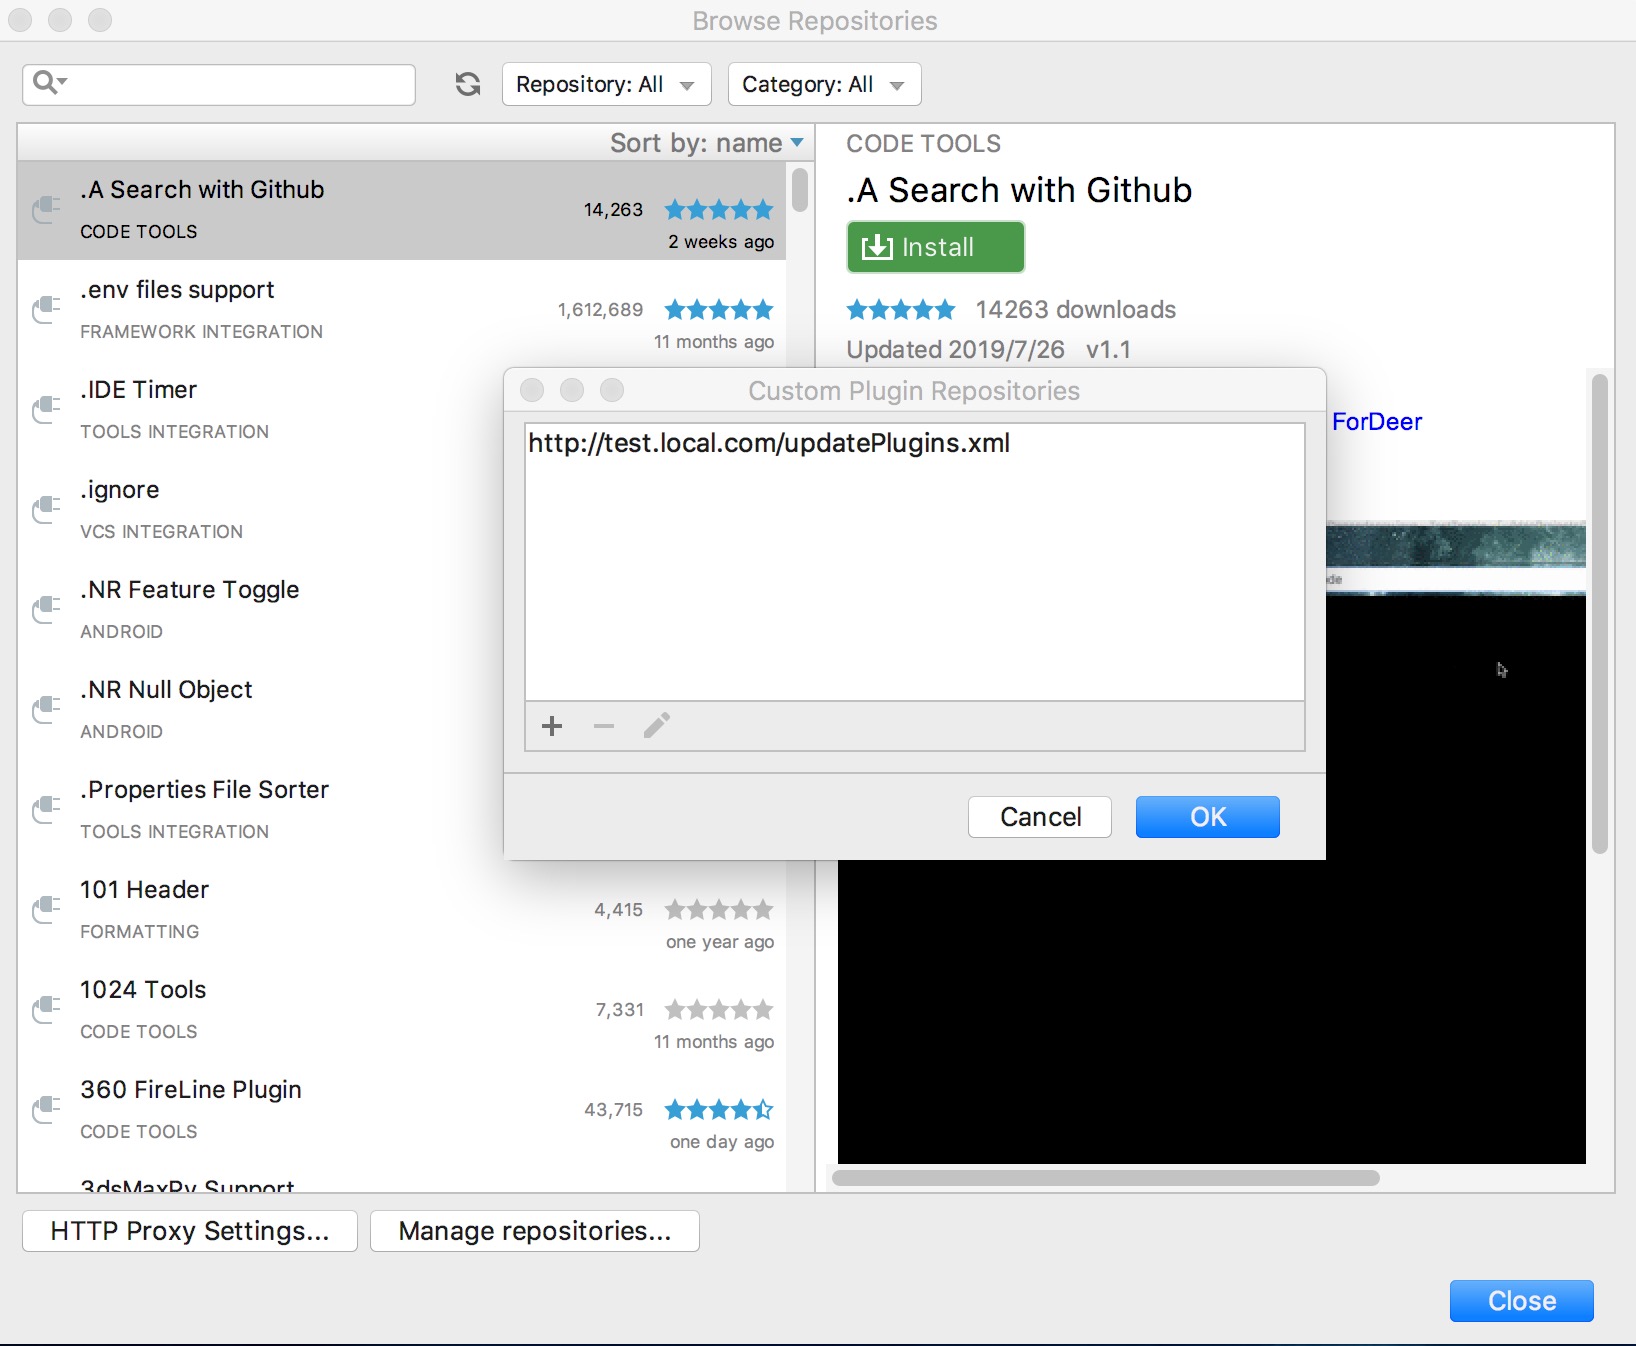Image resolution: width=1636 pixels, height=1346 pixels.
Task: Click plugin icon of .A Search with Github
Action: click(x=46, y=210)
